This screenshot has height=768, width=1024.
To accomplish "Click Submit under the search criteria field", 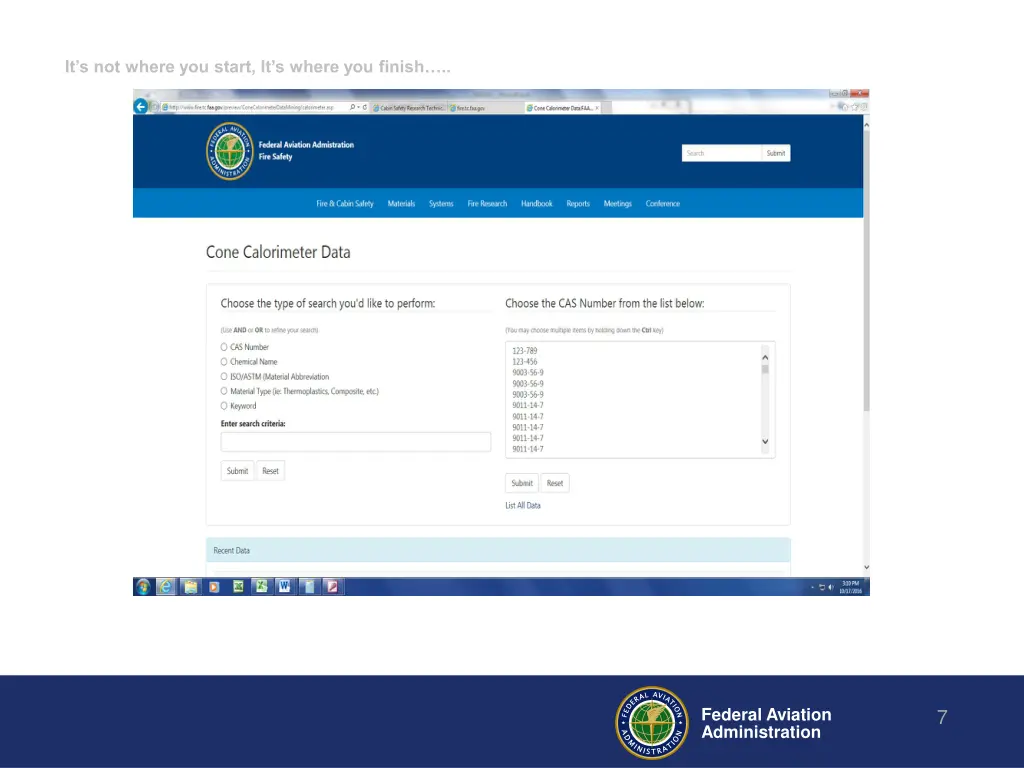I will click(x=237, y=471).
